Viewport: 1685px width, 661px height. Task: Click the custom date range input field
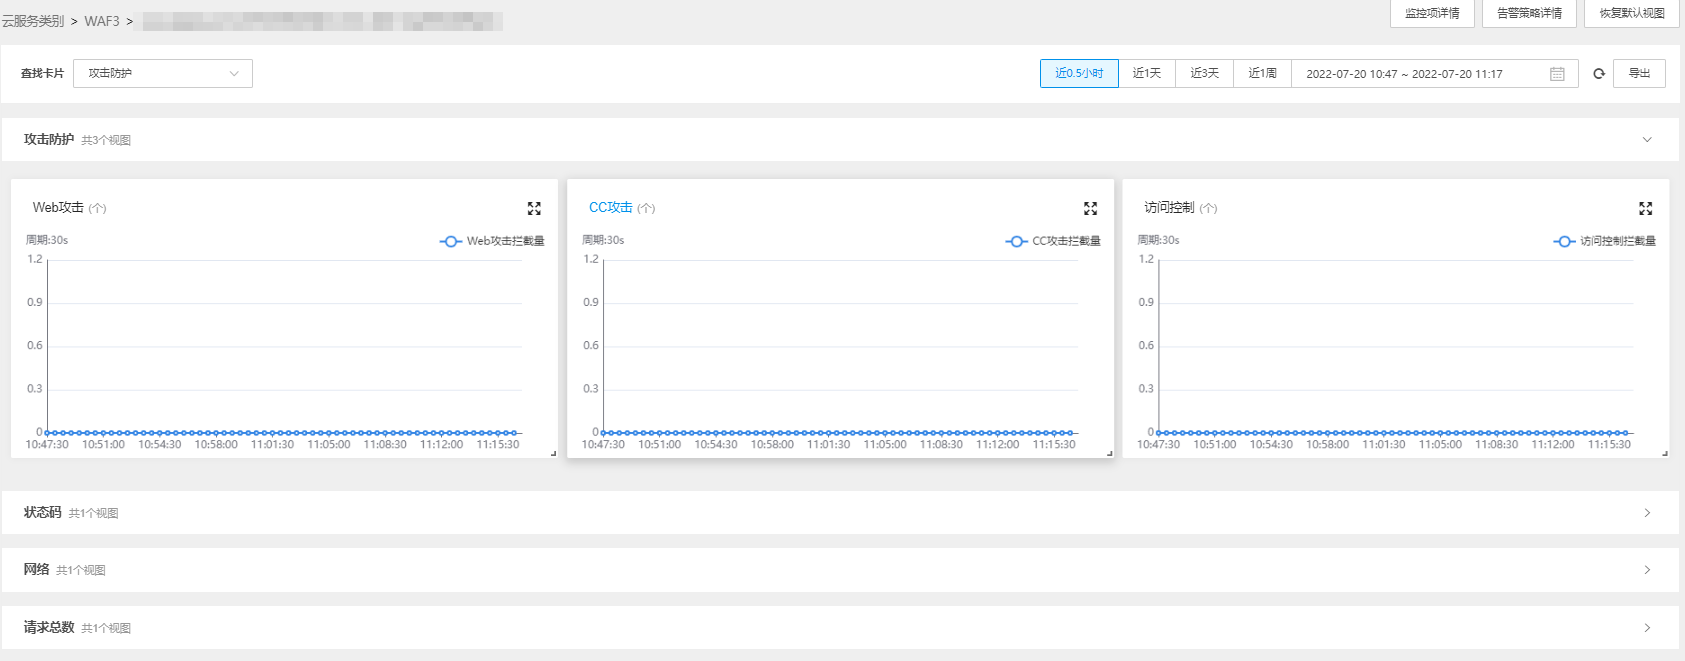click(x=1435, y=73)
